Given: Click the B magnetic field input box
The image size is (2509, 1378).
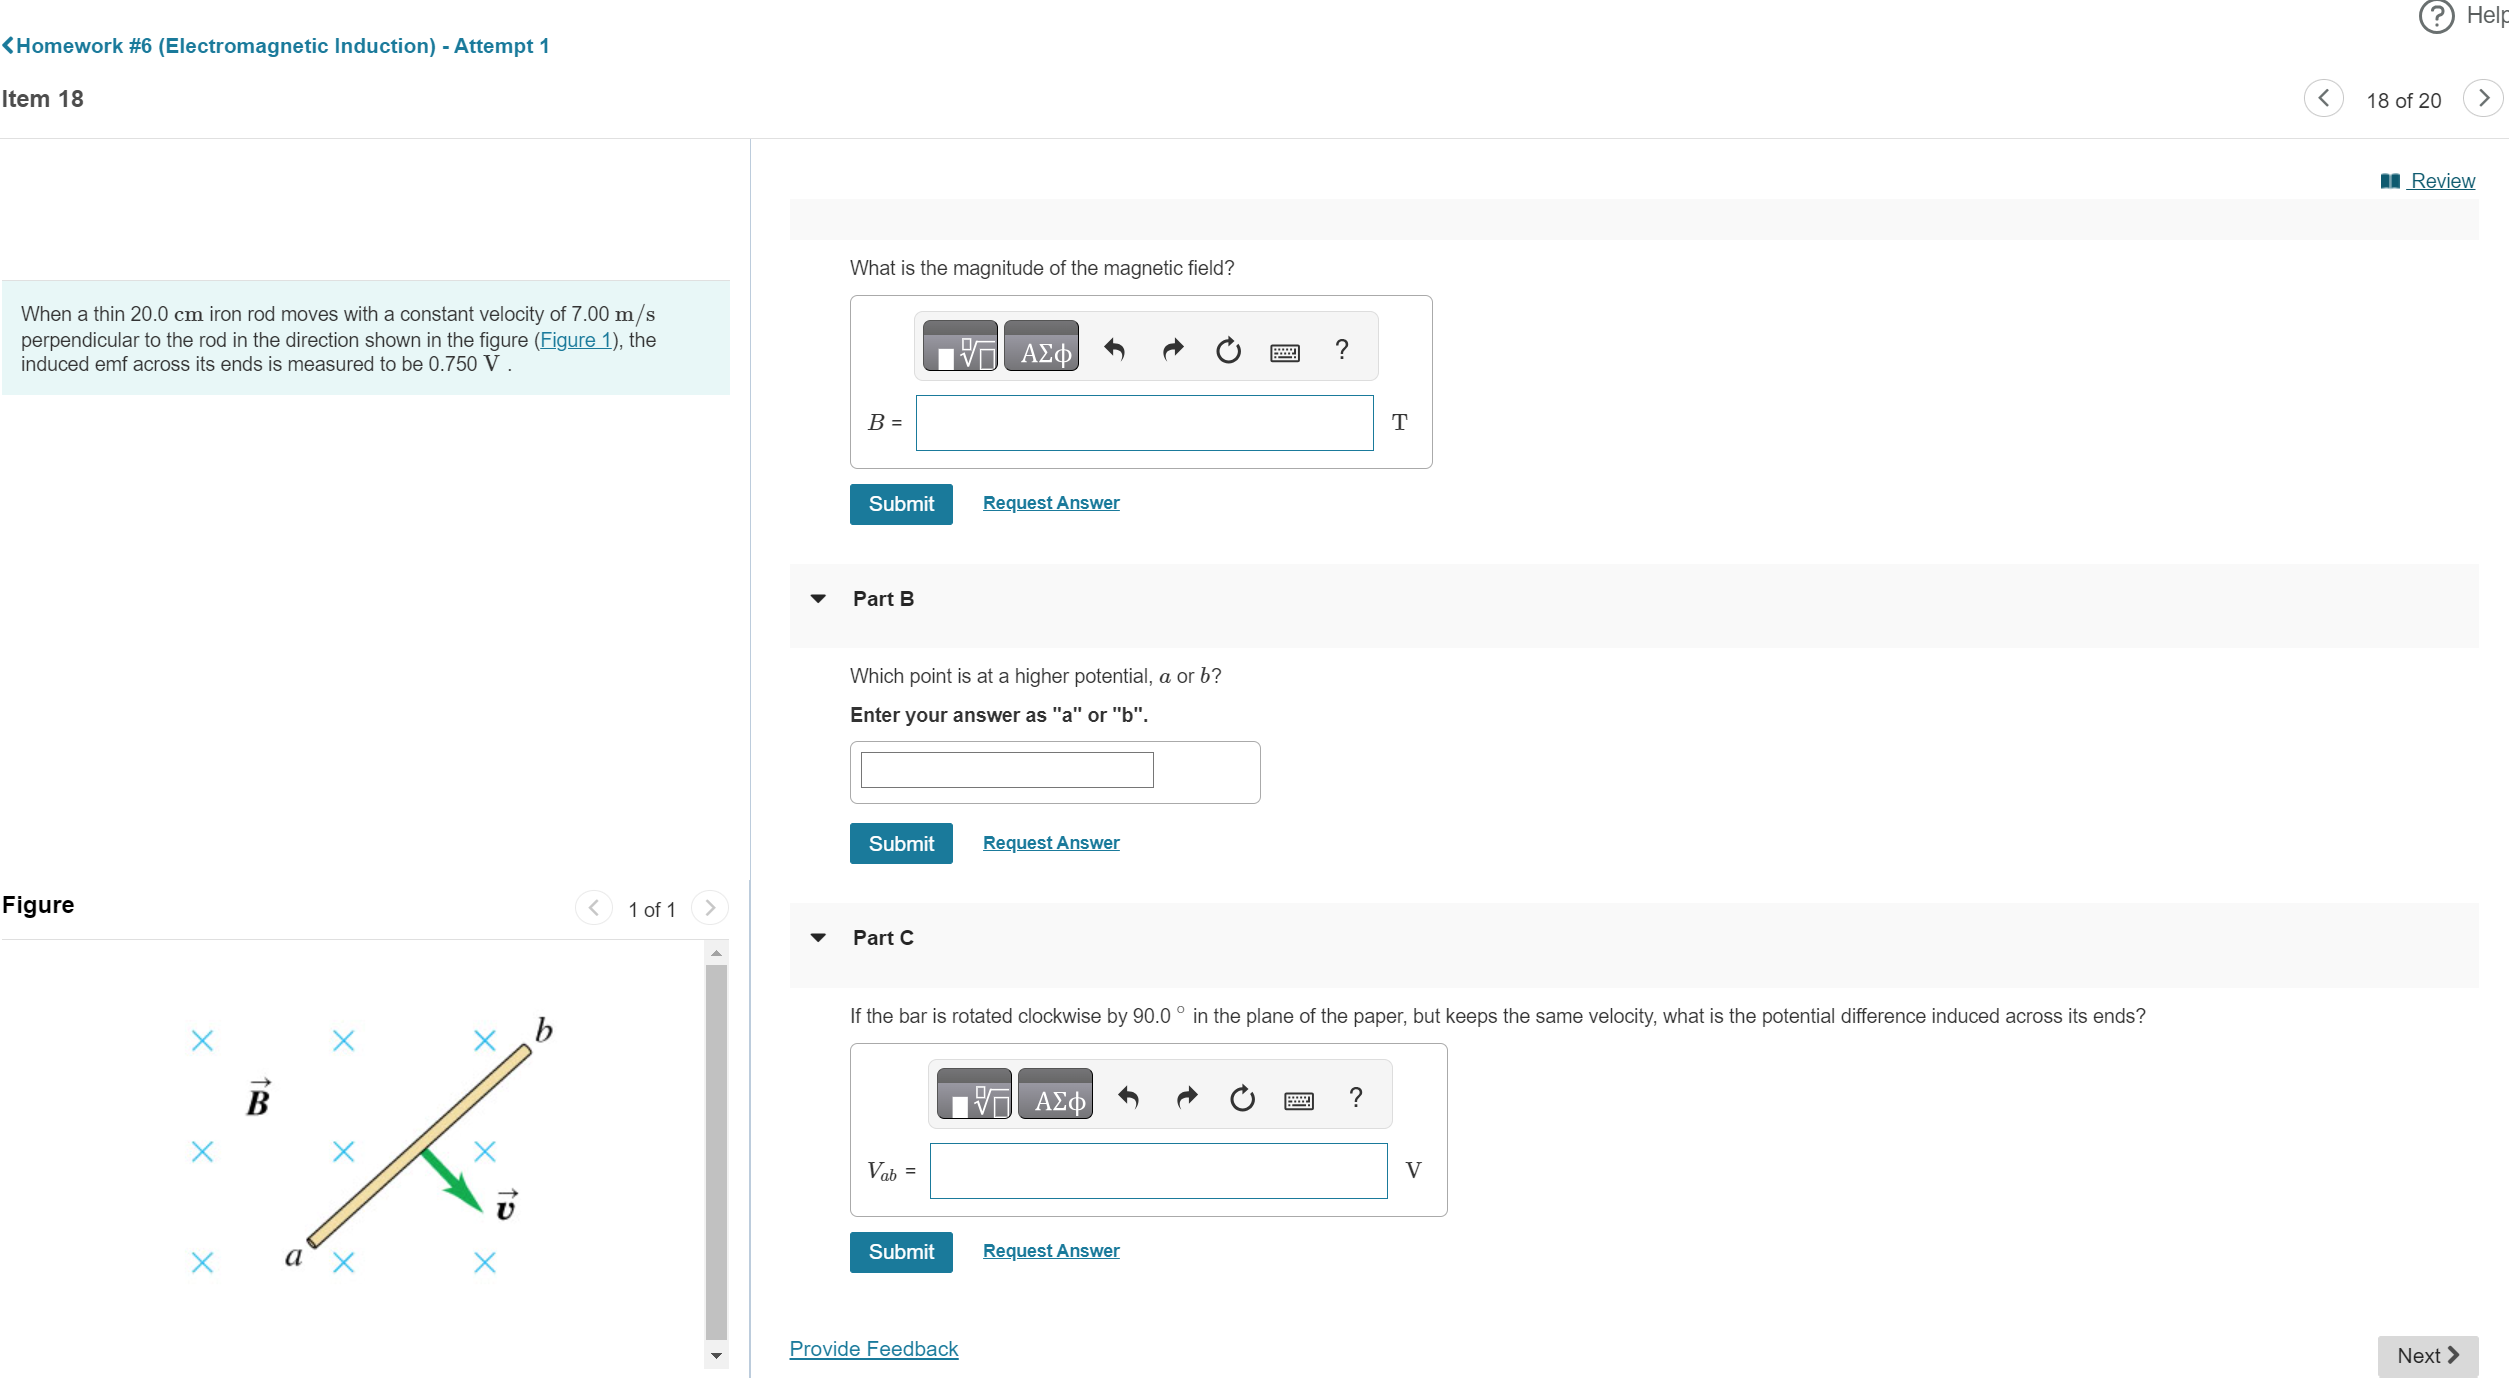Looking at the screenshot, I should [1144, 423].
